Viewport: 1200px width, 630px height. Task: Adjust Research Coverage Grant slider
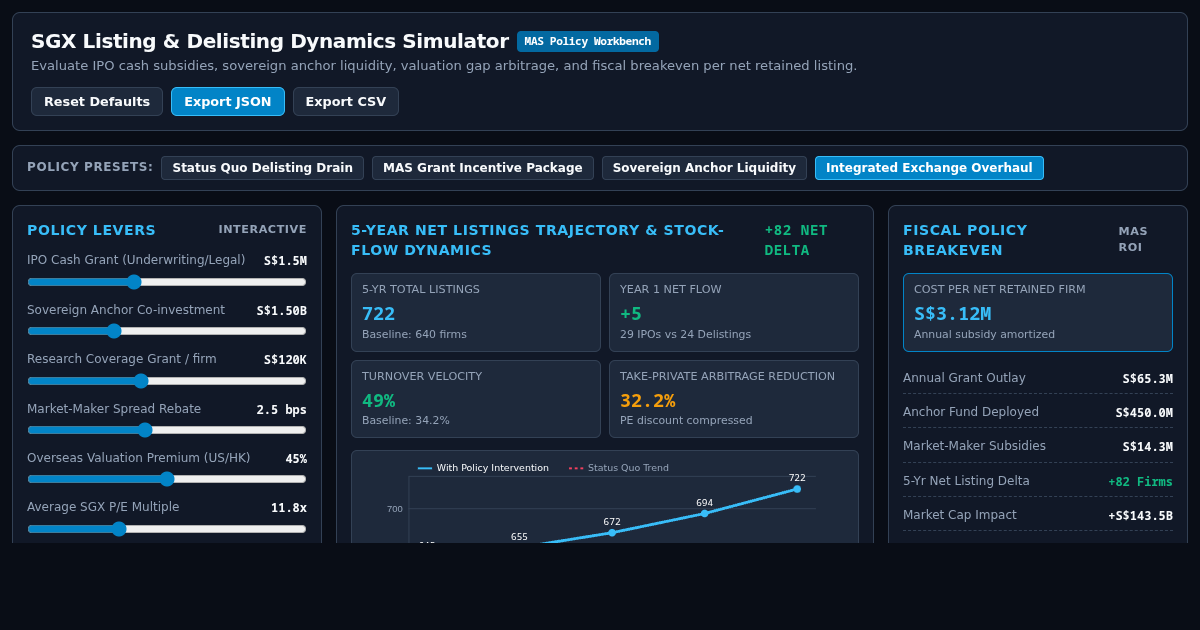167,381
